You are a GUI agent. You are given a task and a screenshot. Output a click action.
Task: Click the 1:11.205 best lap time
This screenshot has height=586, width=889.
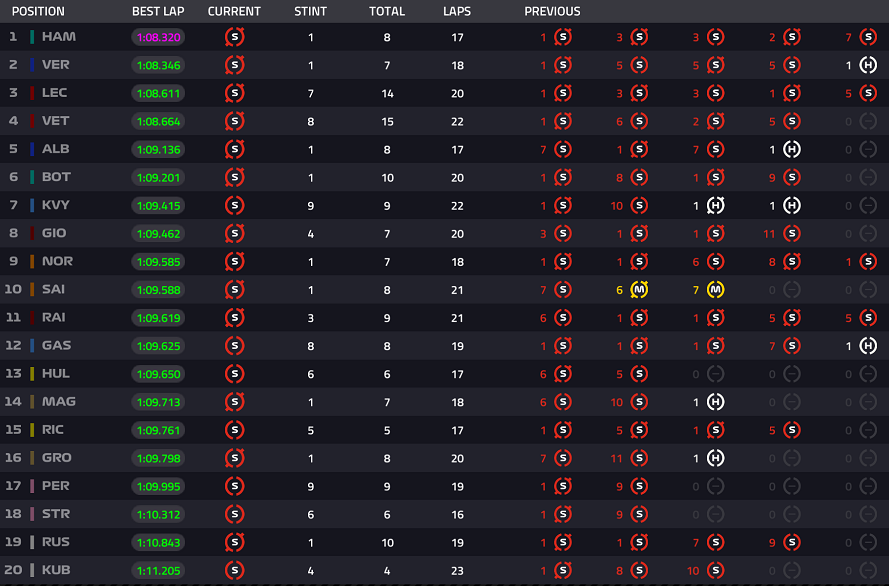157,571
